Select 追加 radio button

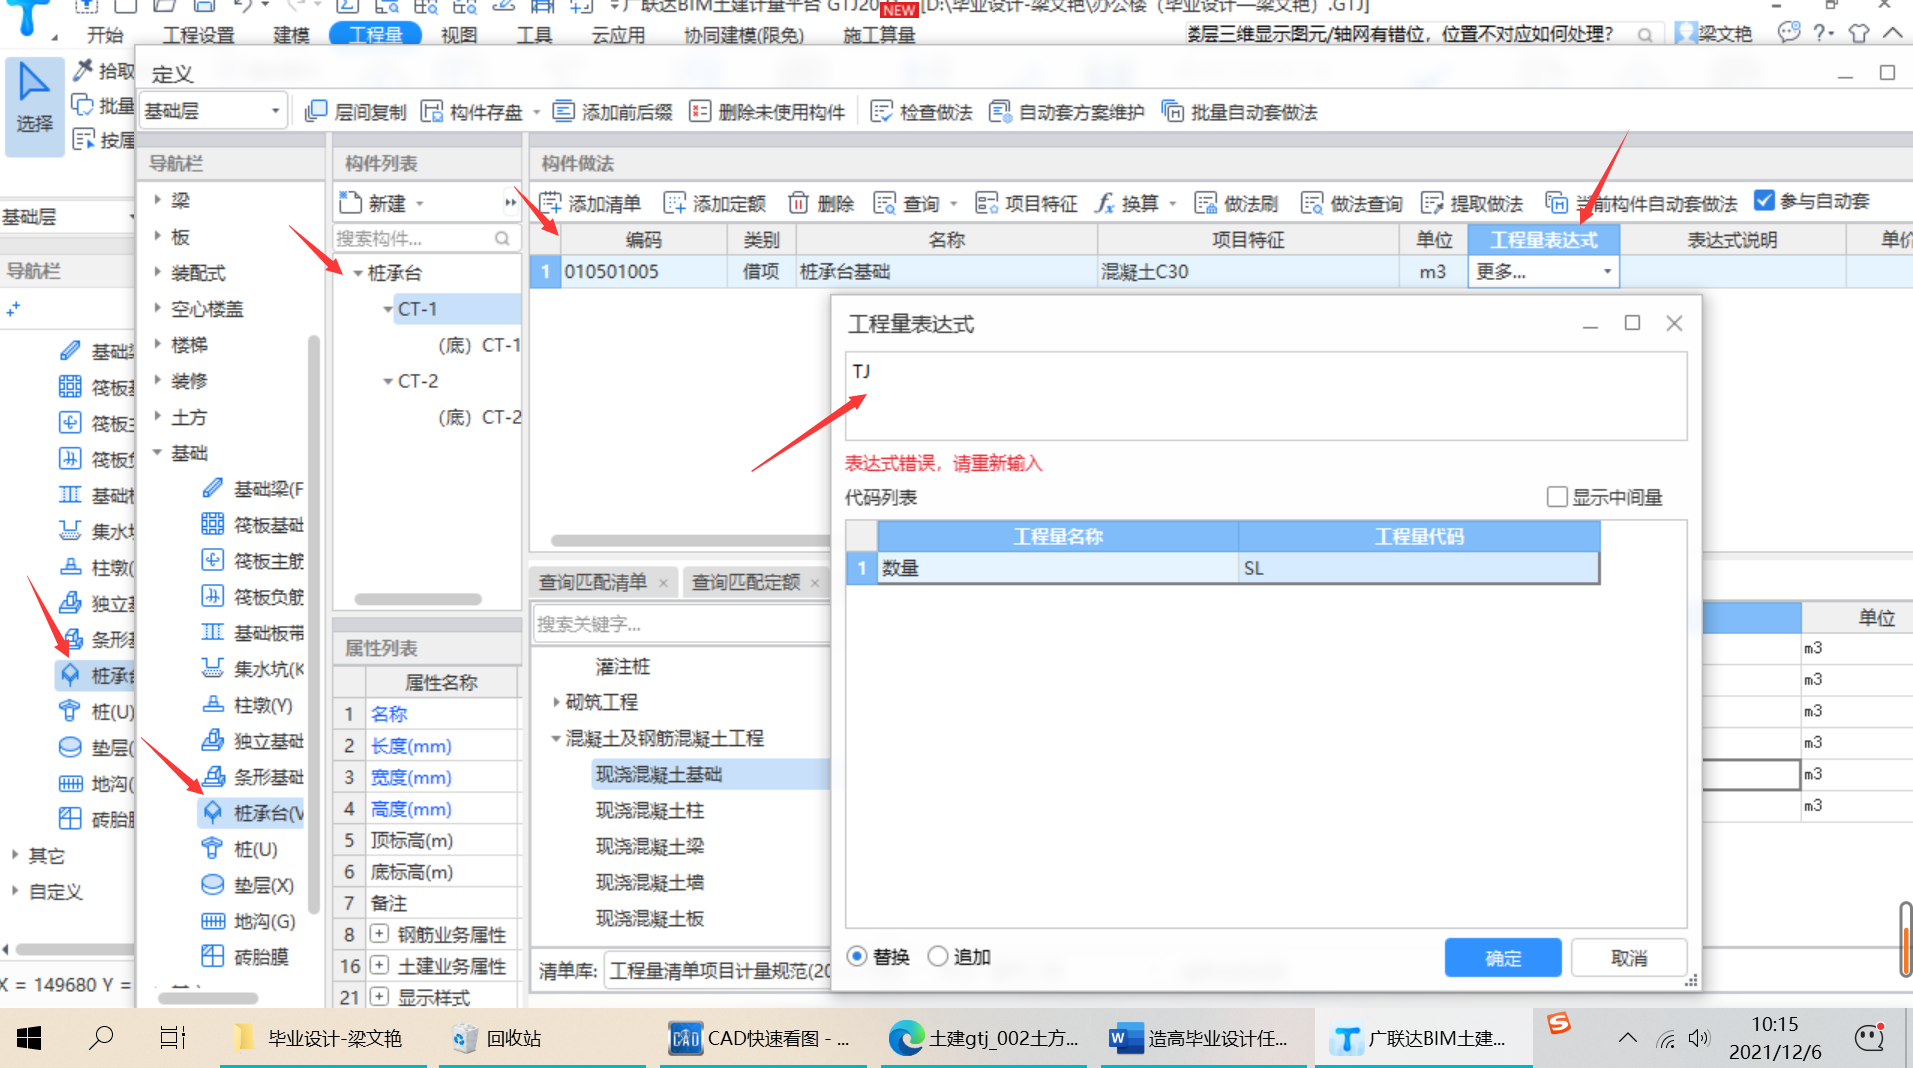coord(937,956)
